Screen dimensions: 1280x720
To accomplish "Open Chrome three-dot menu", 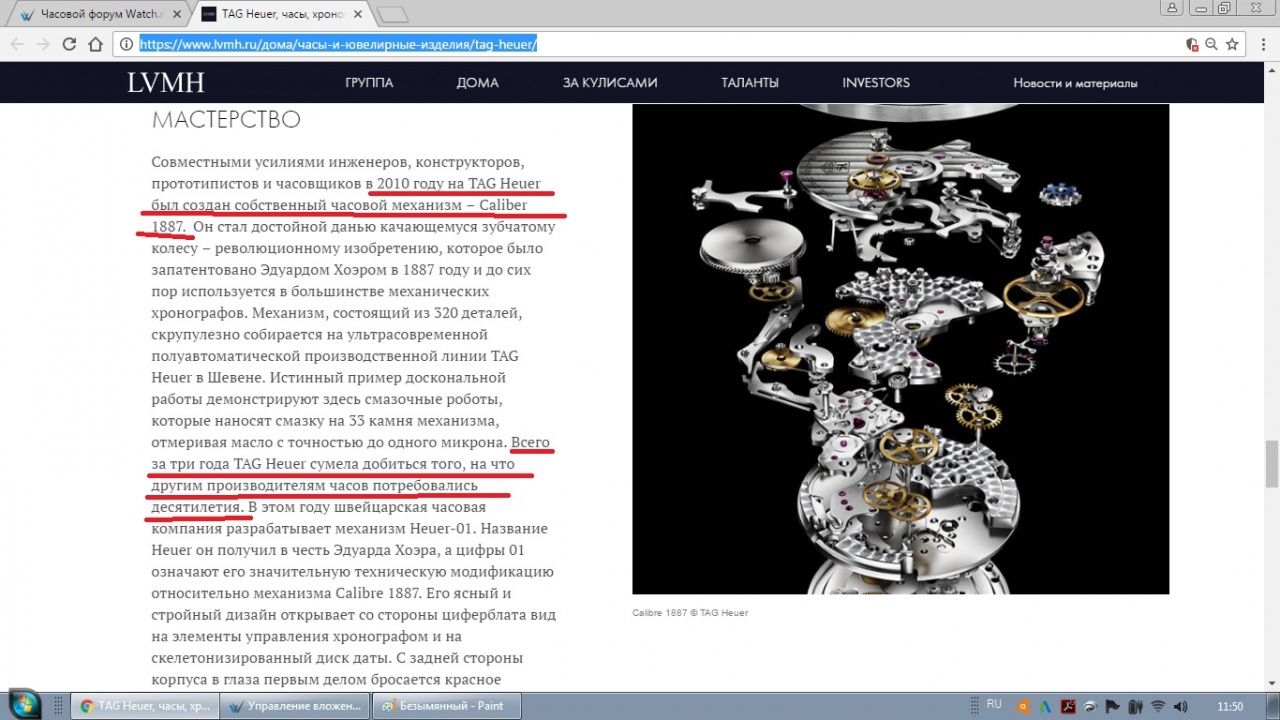I will point(1261,44).
